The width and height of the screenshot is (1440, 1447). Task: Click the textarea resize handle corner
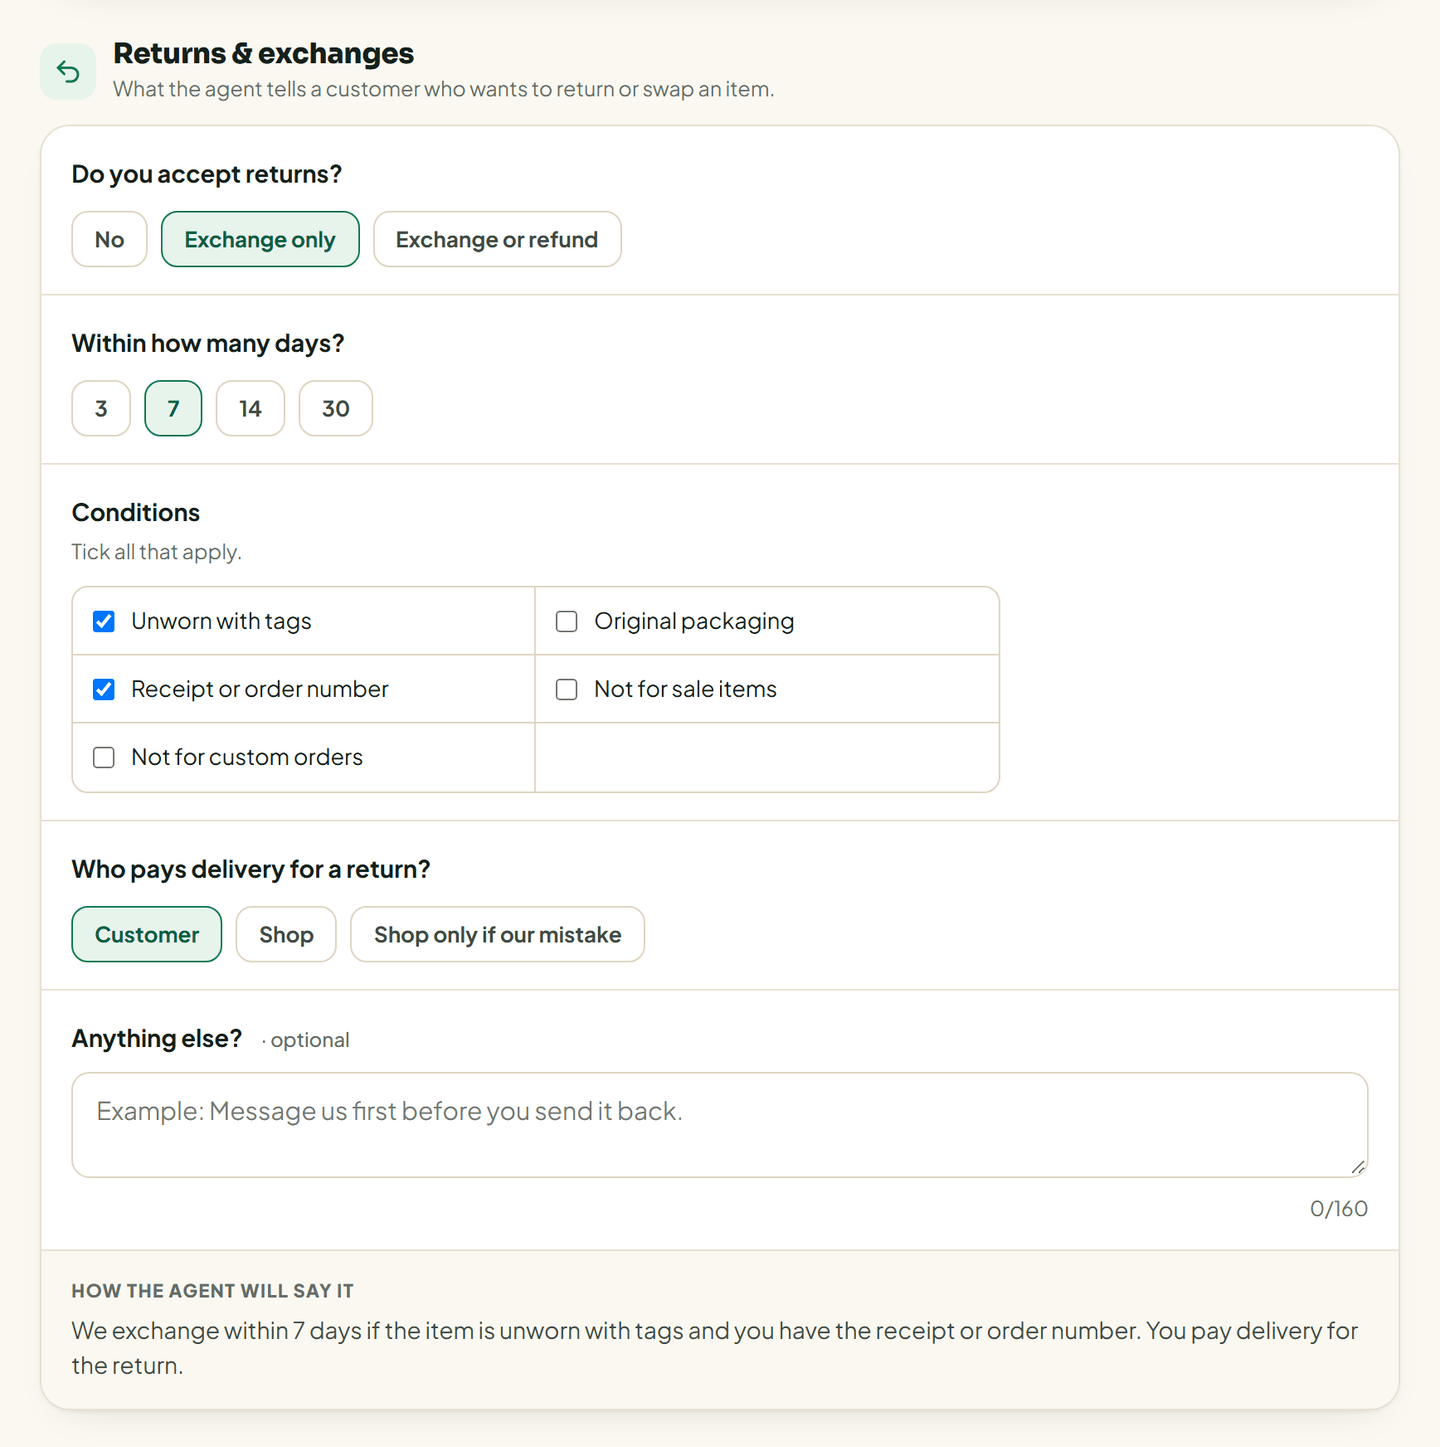(1358, 1167)
